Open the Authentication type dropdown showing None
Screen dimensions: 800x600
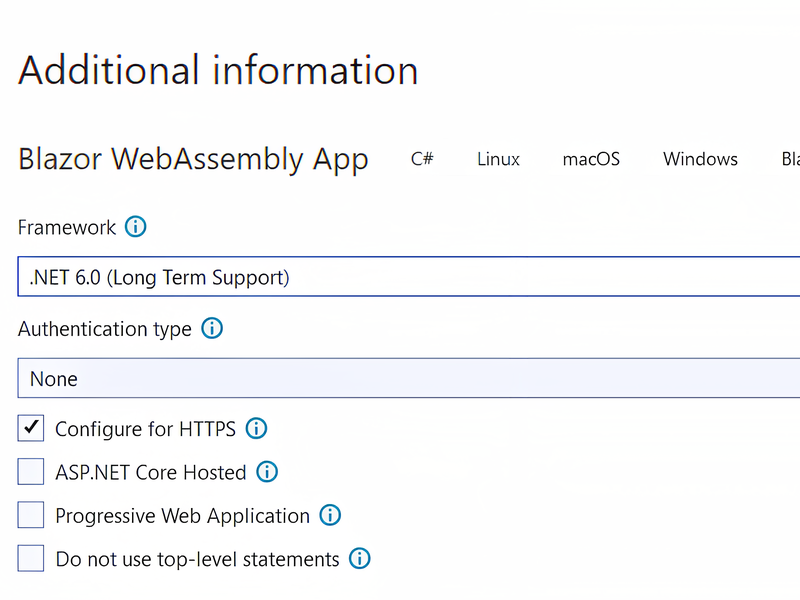coord(409,378)
